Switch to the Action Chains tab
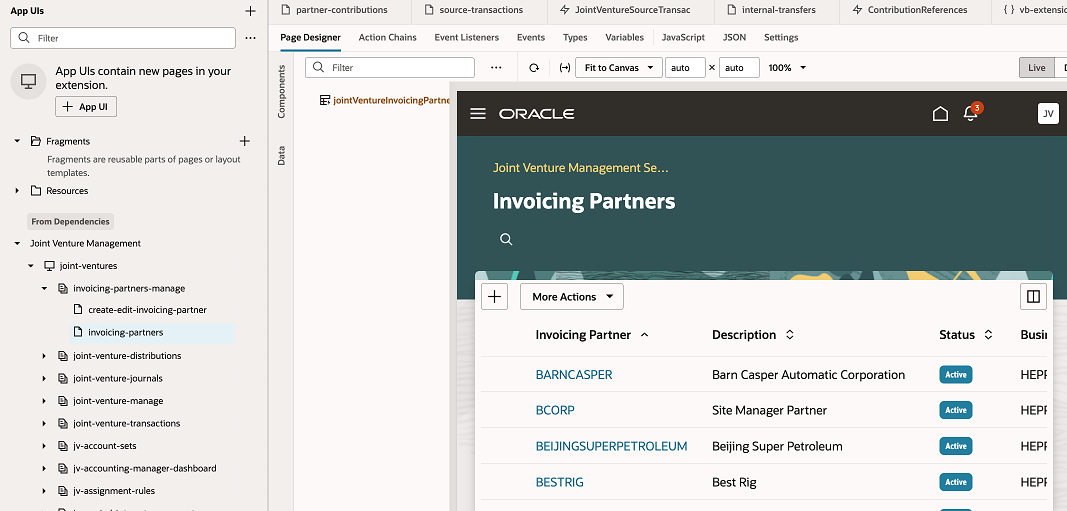The image size is (1067, 511). 387,37
